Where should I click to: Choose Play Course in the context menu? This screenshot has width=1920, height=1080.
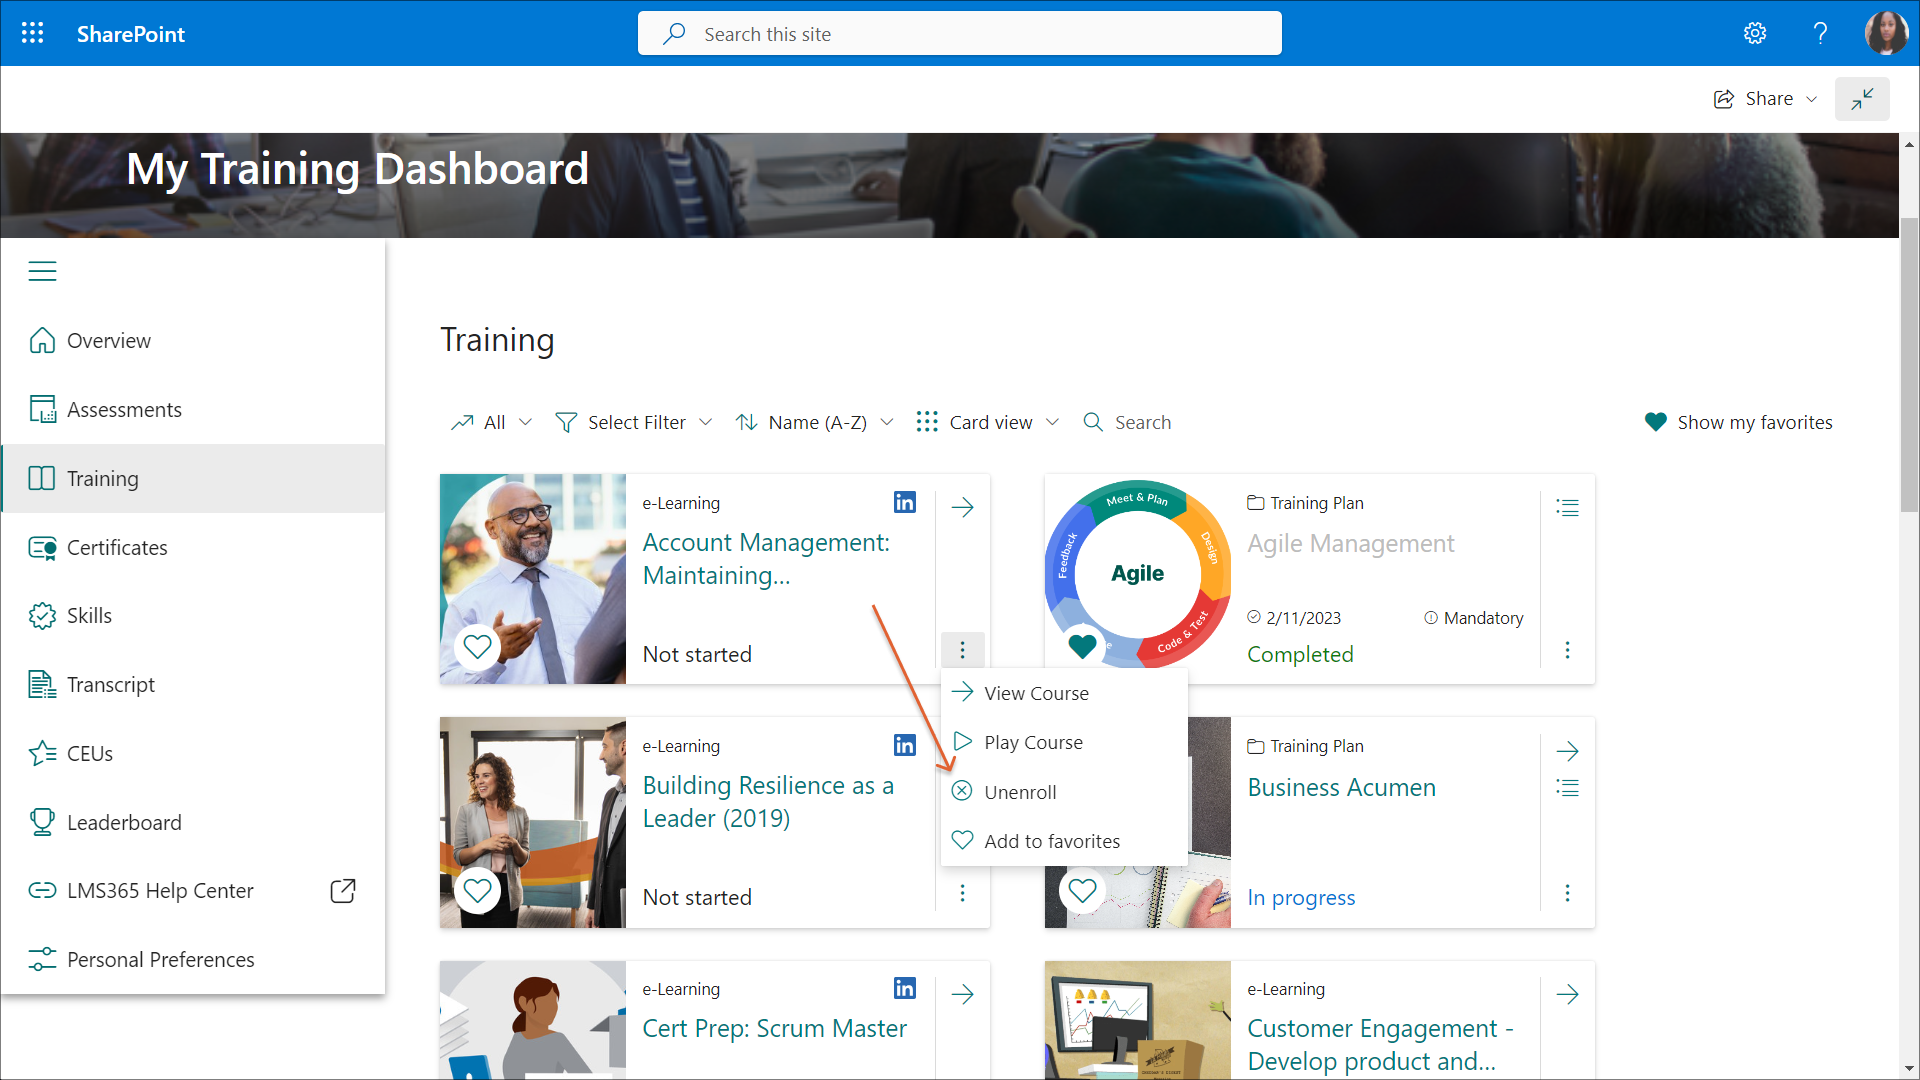[1033, 742]
